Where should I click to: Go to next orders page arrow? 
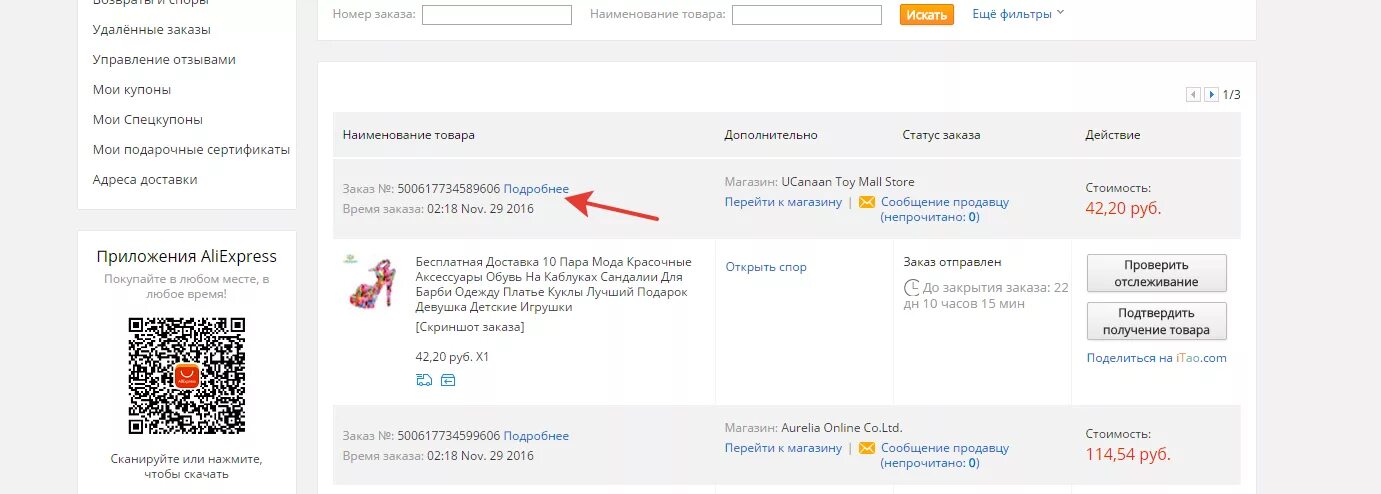(1211, 95)
